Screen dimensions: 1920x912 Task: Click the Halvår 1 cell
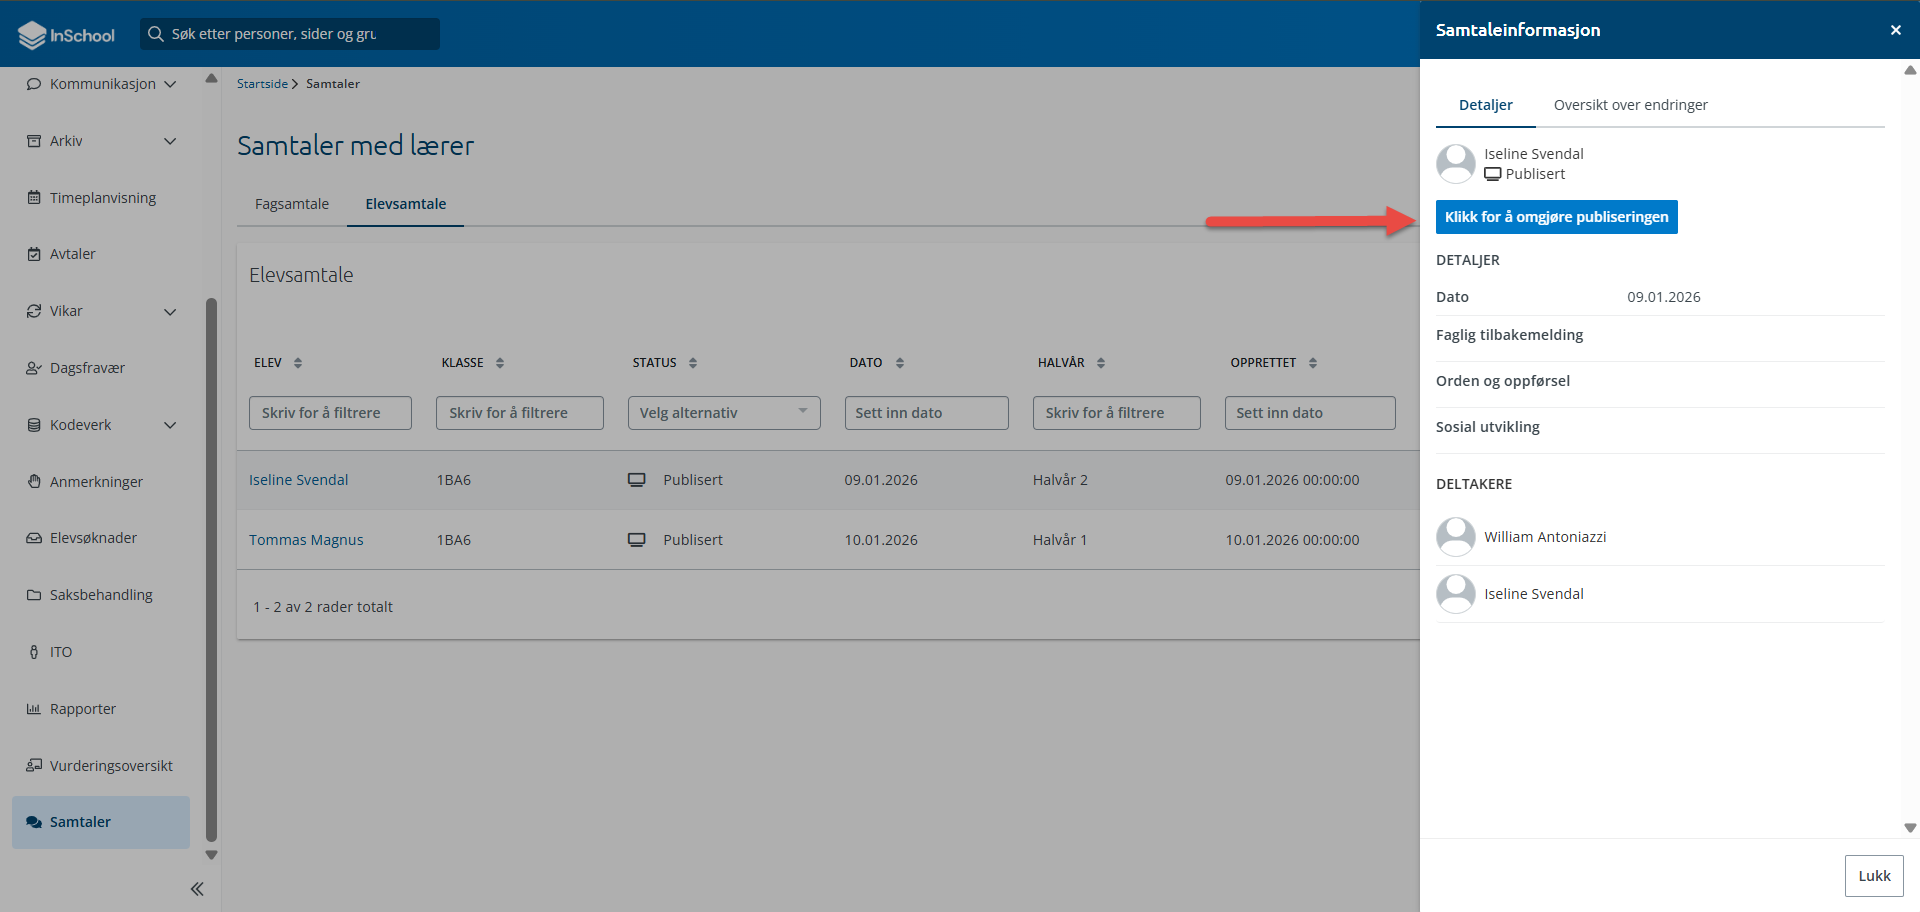pyautogui.click(x=1060, y=540)
